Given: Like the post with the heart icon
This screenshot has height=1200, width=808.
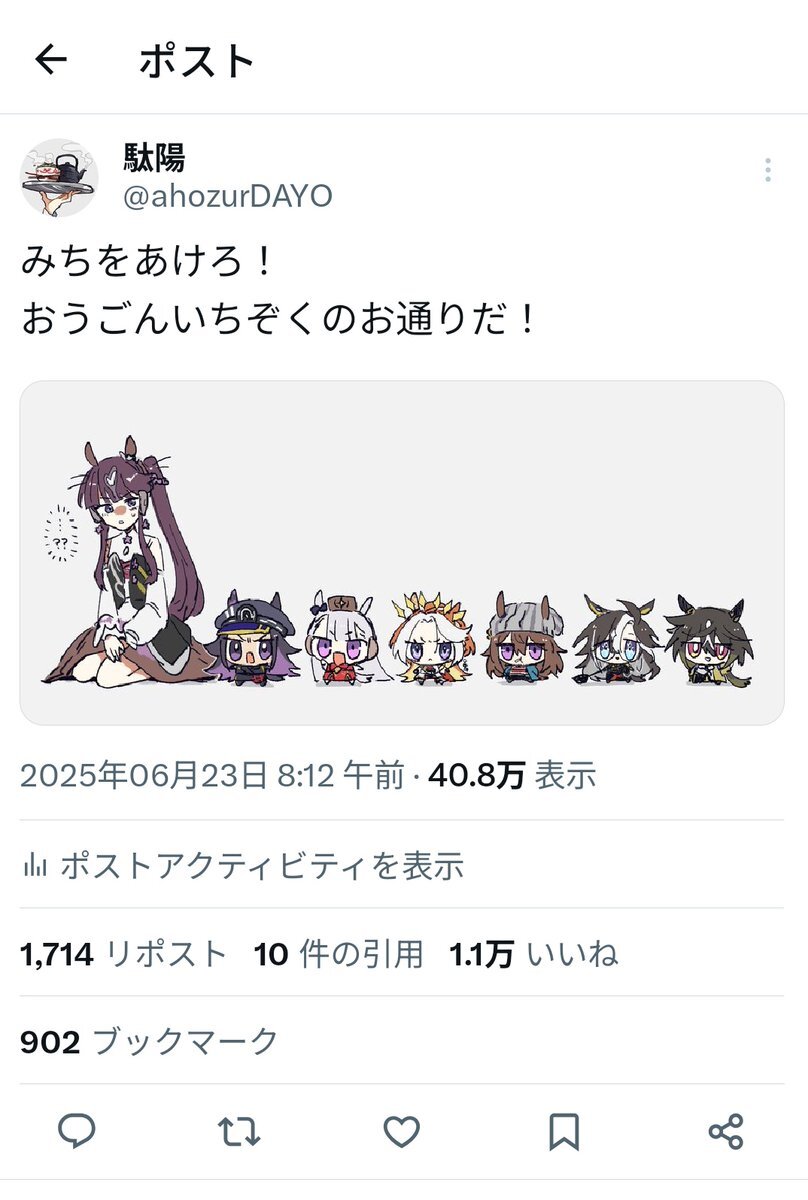Looking at the screenshot, I should (x=401, y=1131).
